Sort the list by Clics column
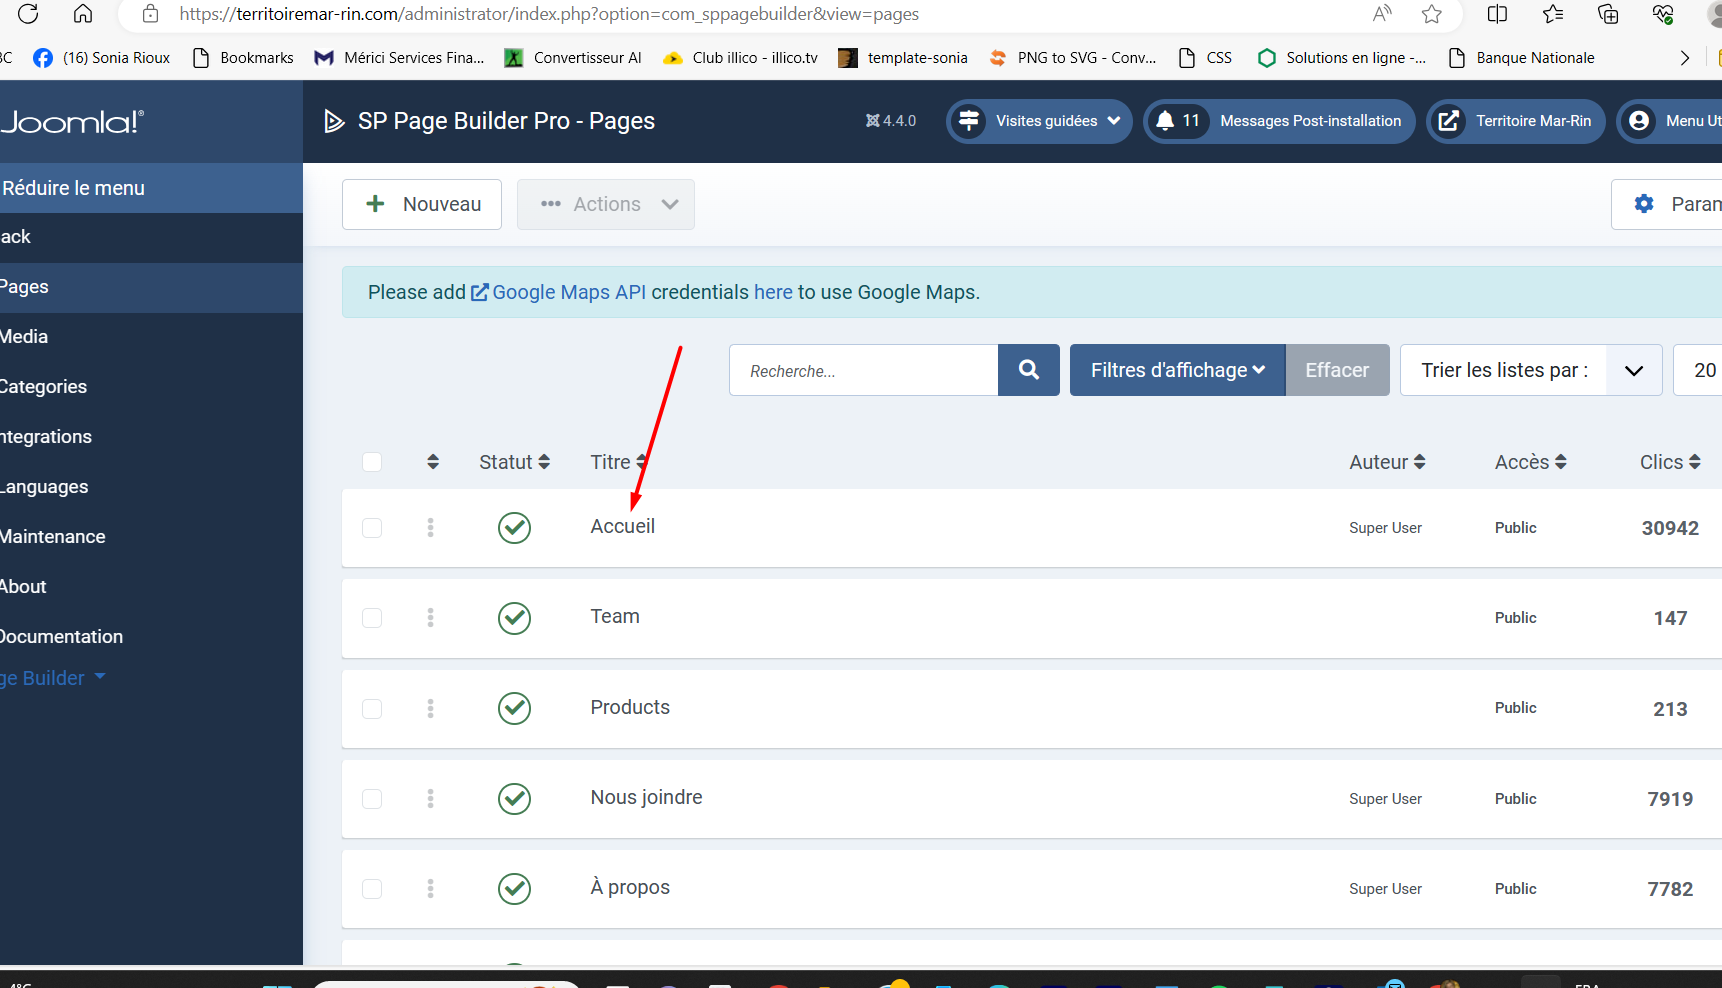 click(1669, 462)
